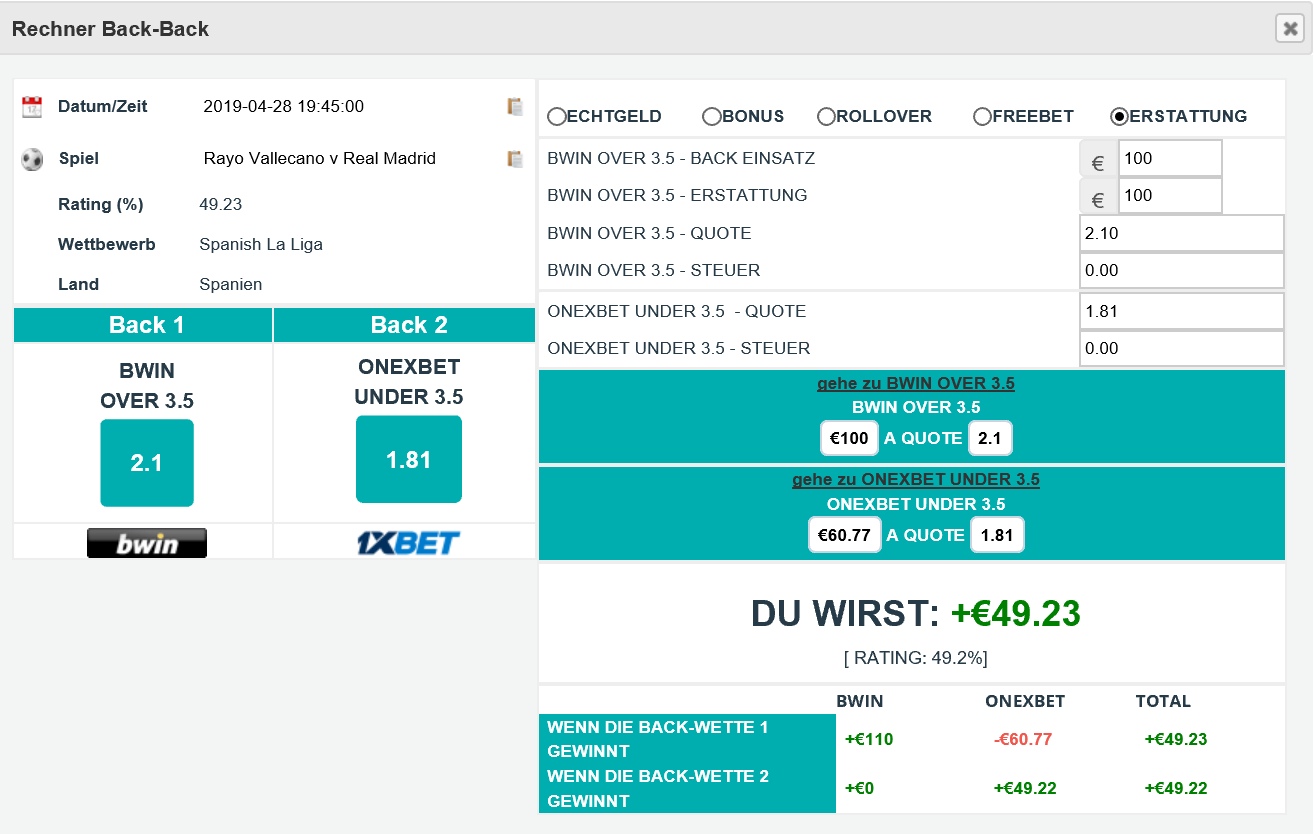Click 'WENN DIE BACK-WETTE 1 GEWINNT' row label

click(687, 739)
